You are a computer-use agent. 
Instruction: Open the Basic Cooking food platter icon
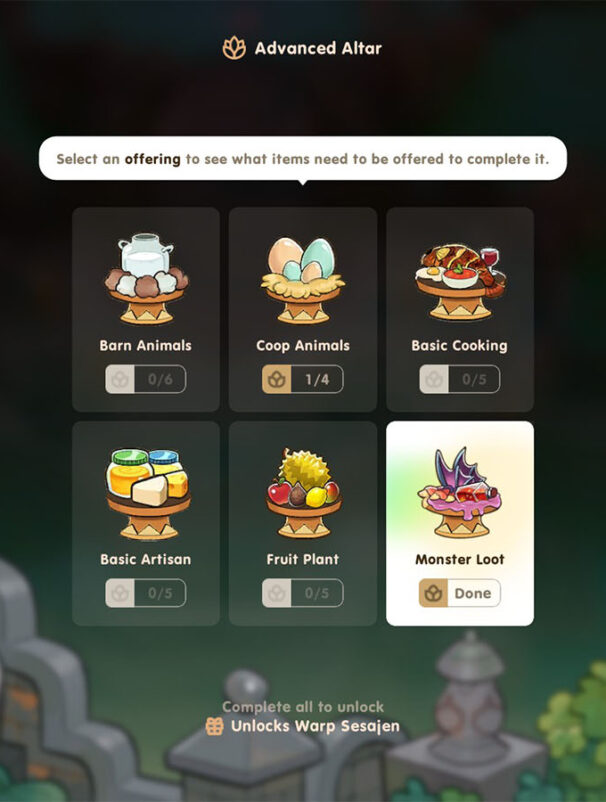tap(460, 281)
